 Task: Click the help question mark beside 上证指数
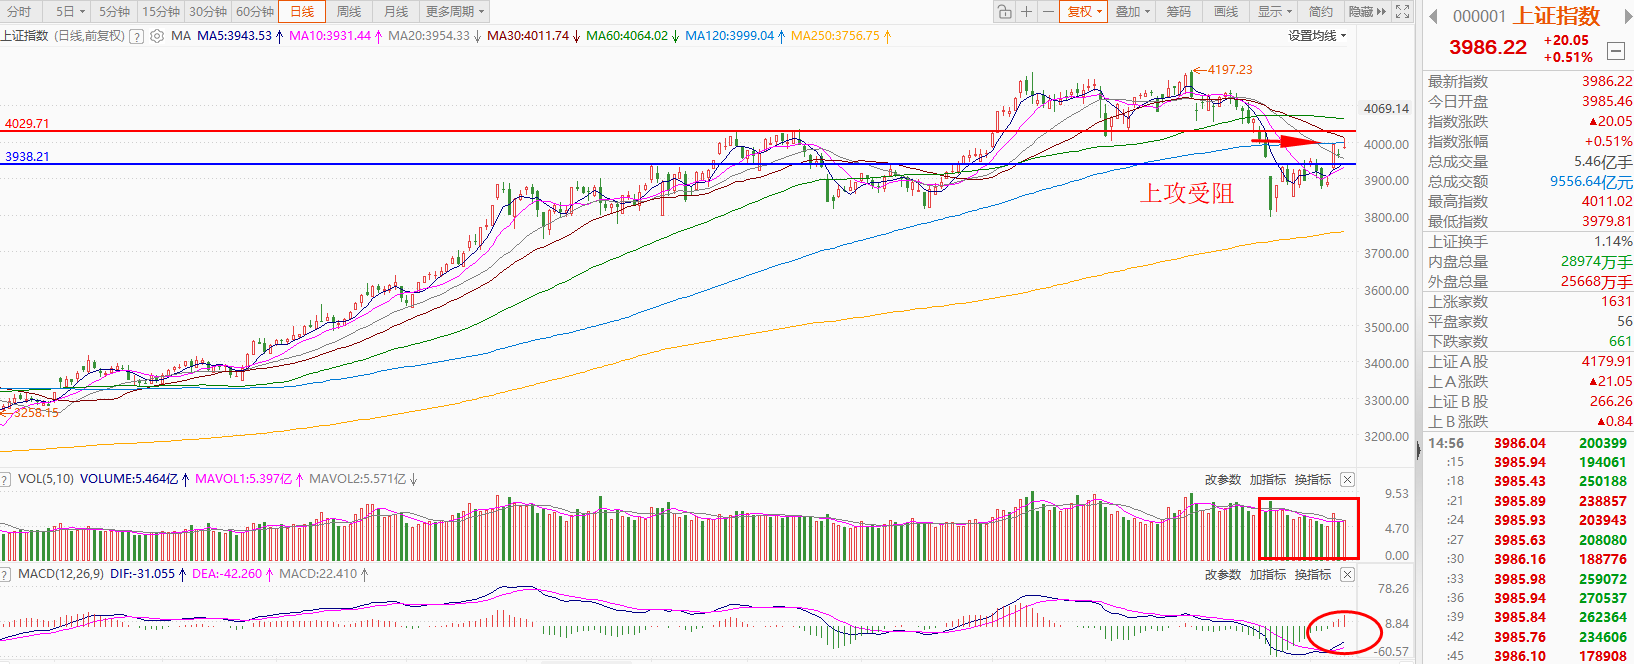tap(137, 36)
